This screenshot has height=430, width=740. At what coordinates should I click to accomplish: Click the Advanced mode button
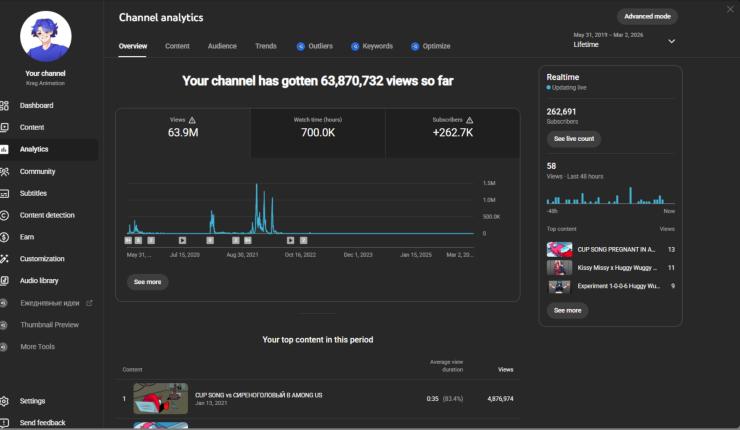[649, 16]
